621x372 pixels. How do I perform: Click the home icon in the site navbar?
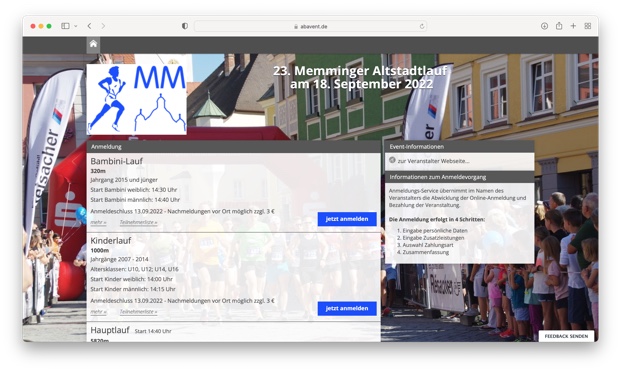click(x=93, y=44)
